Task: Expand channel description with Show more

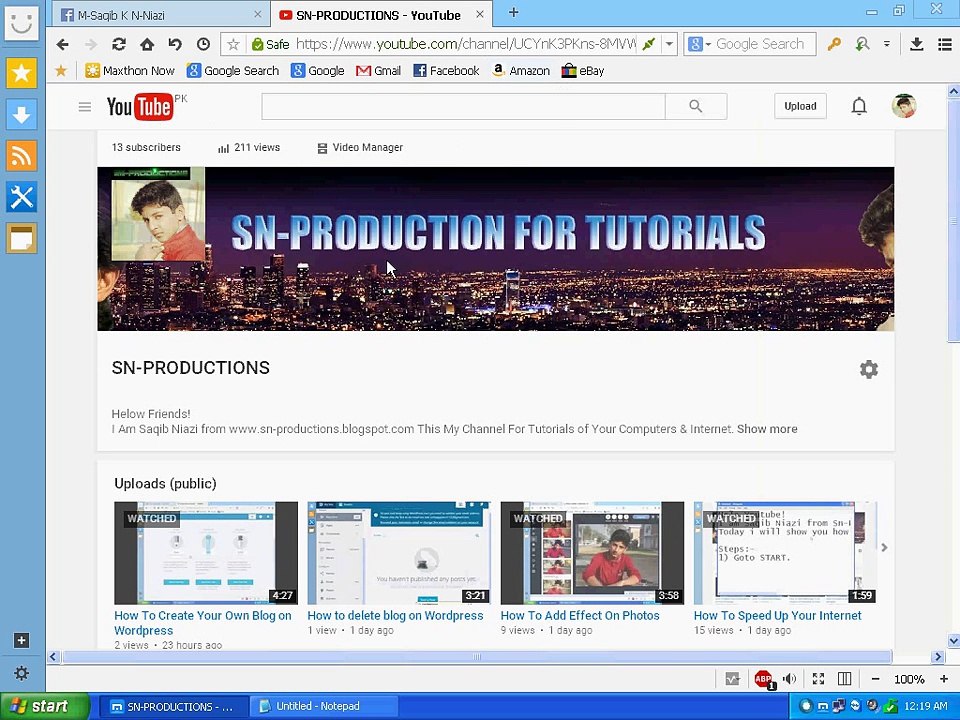Action: [x=766, y=429]
